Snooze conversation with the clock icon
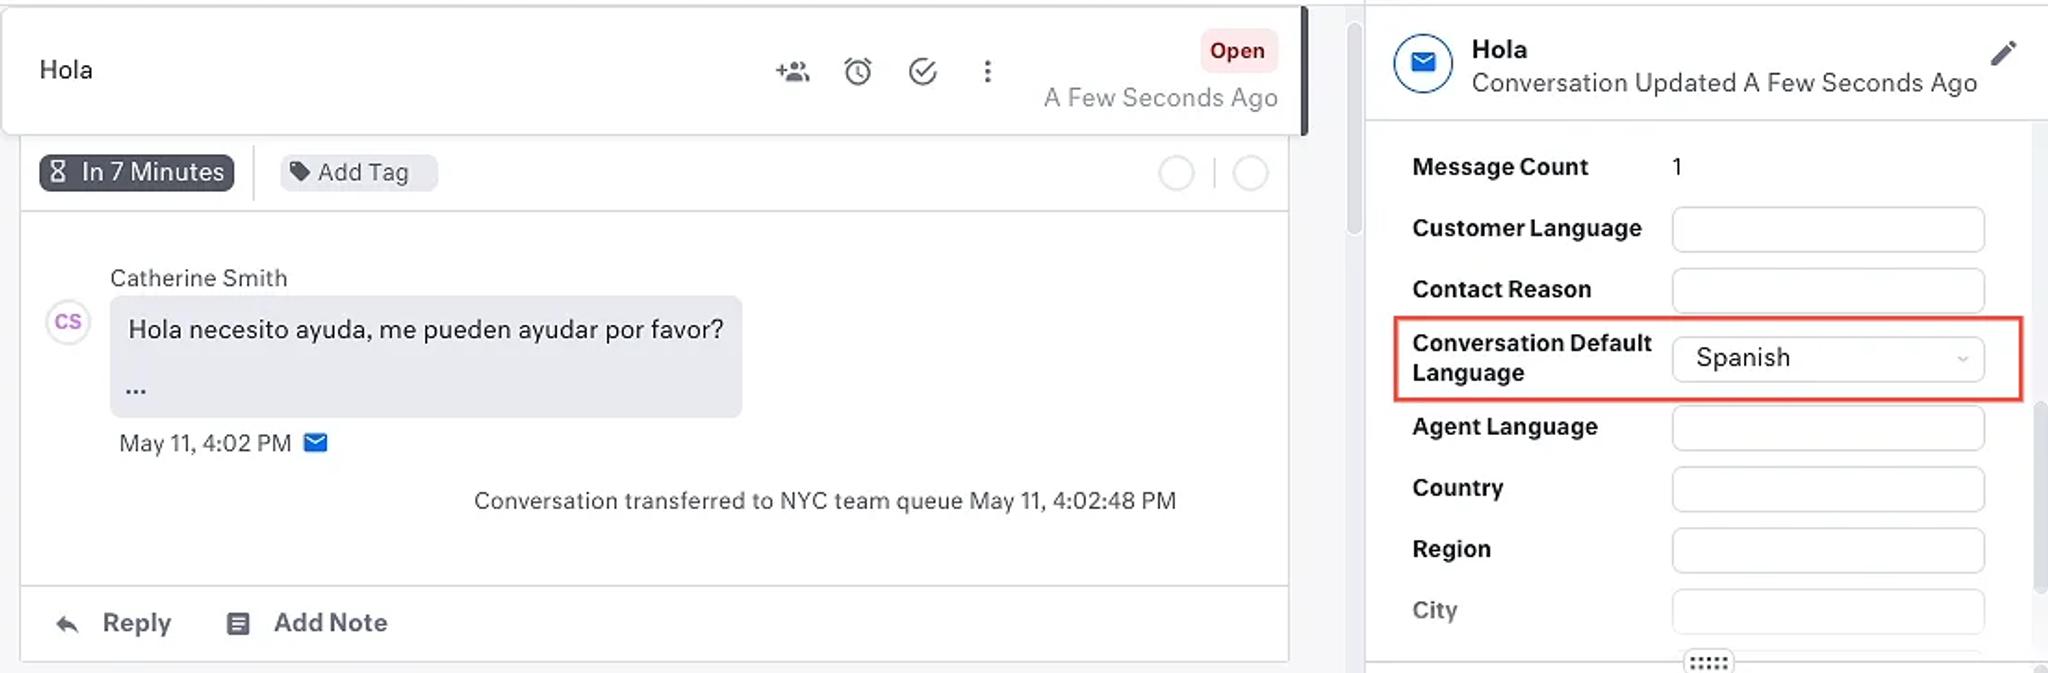This screenshot has width=2048, height=673. [x=858, y=71]
